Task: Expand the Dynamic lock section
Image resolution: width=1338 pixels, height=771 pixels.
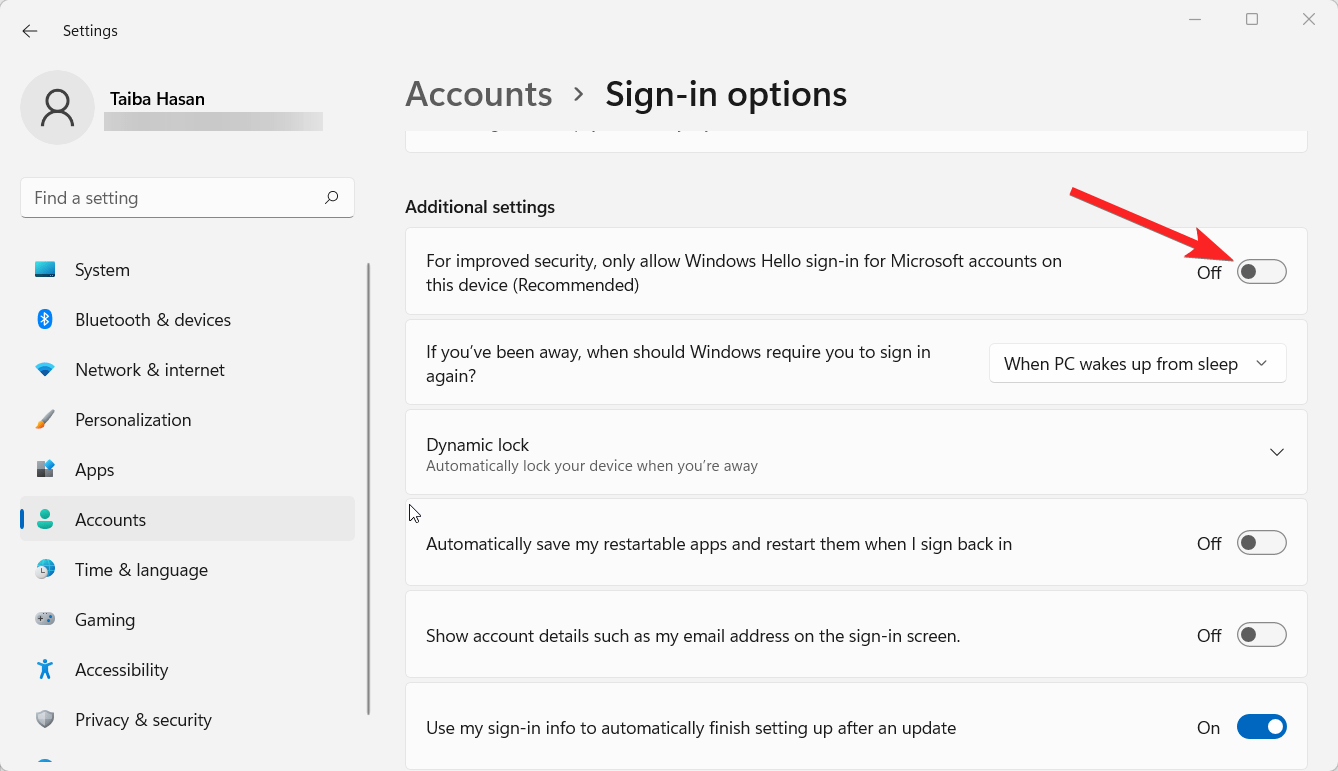Action: click(x=1276, y=452)
